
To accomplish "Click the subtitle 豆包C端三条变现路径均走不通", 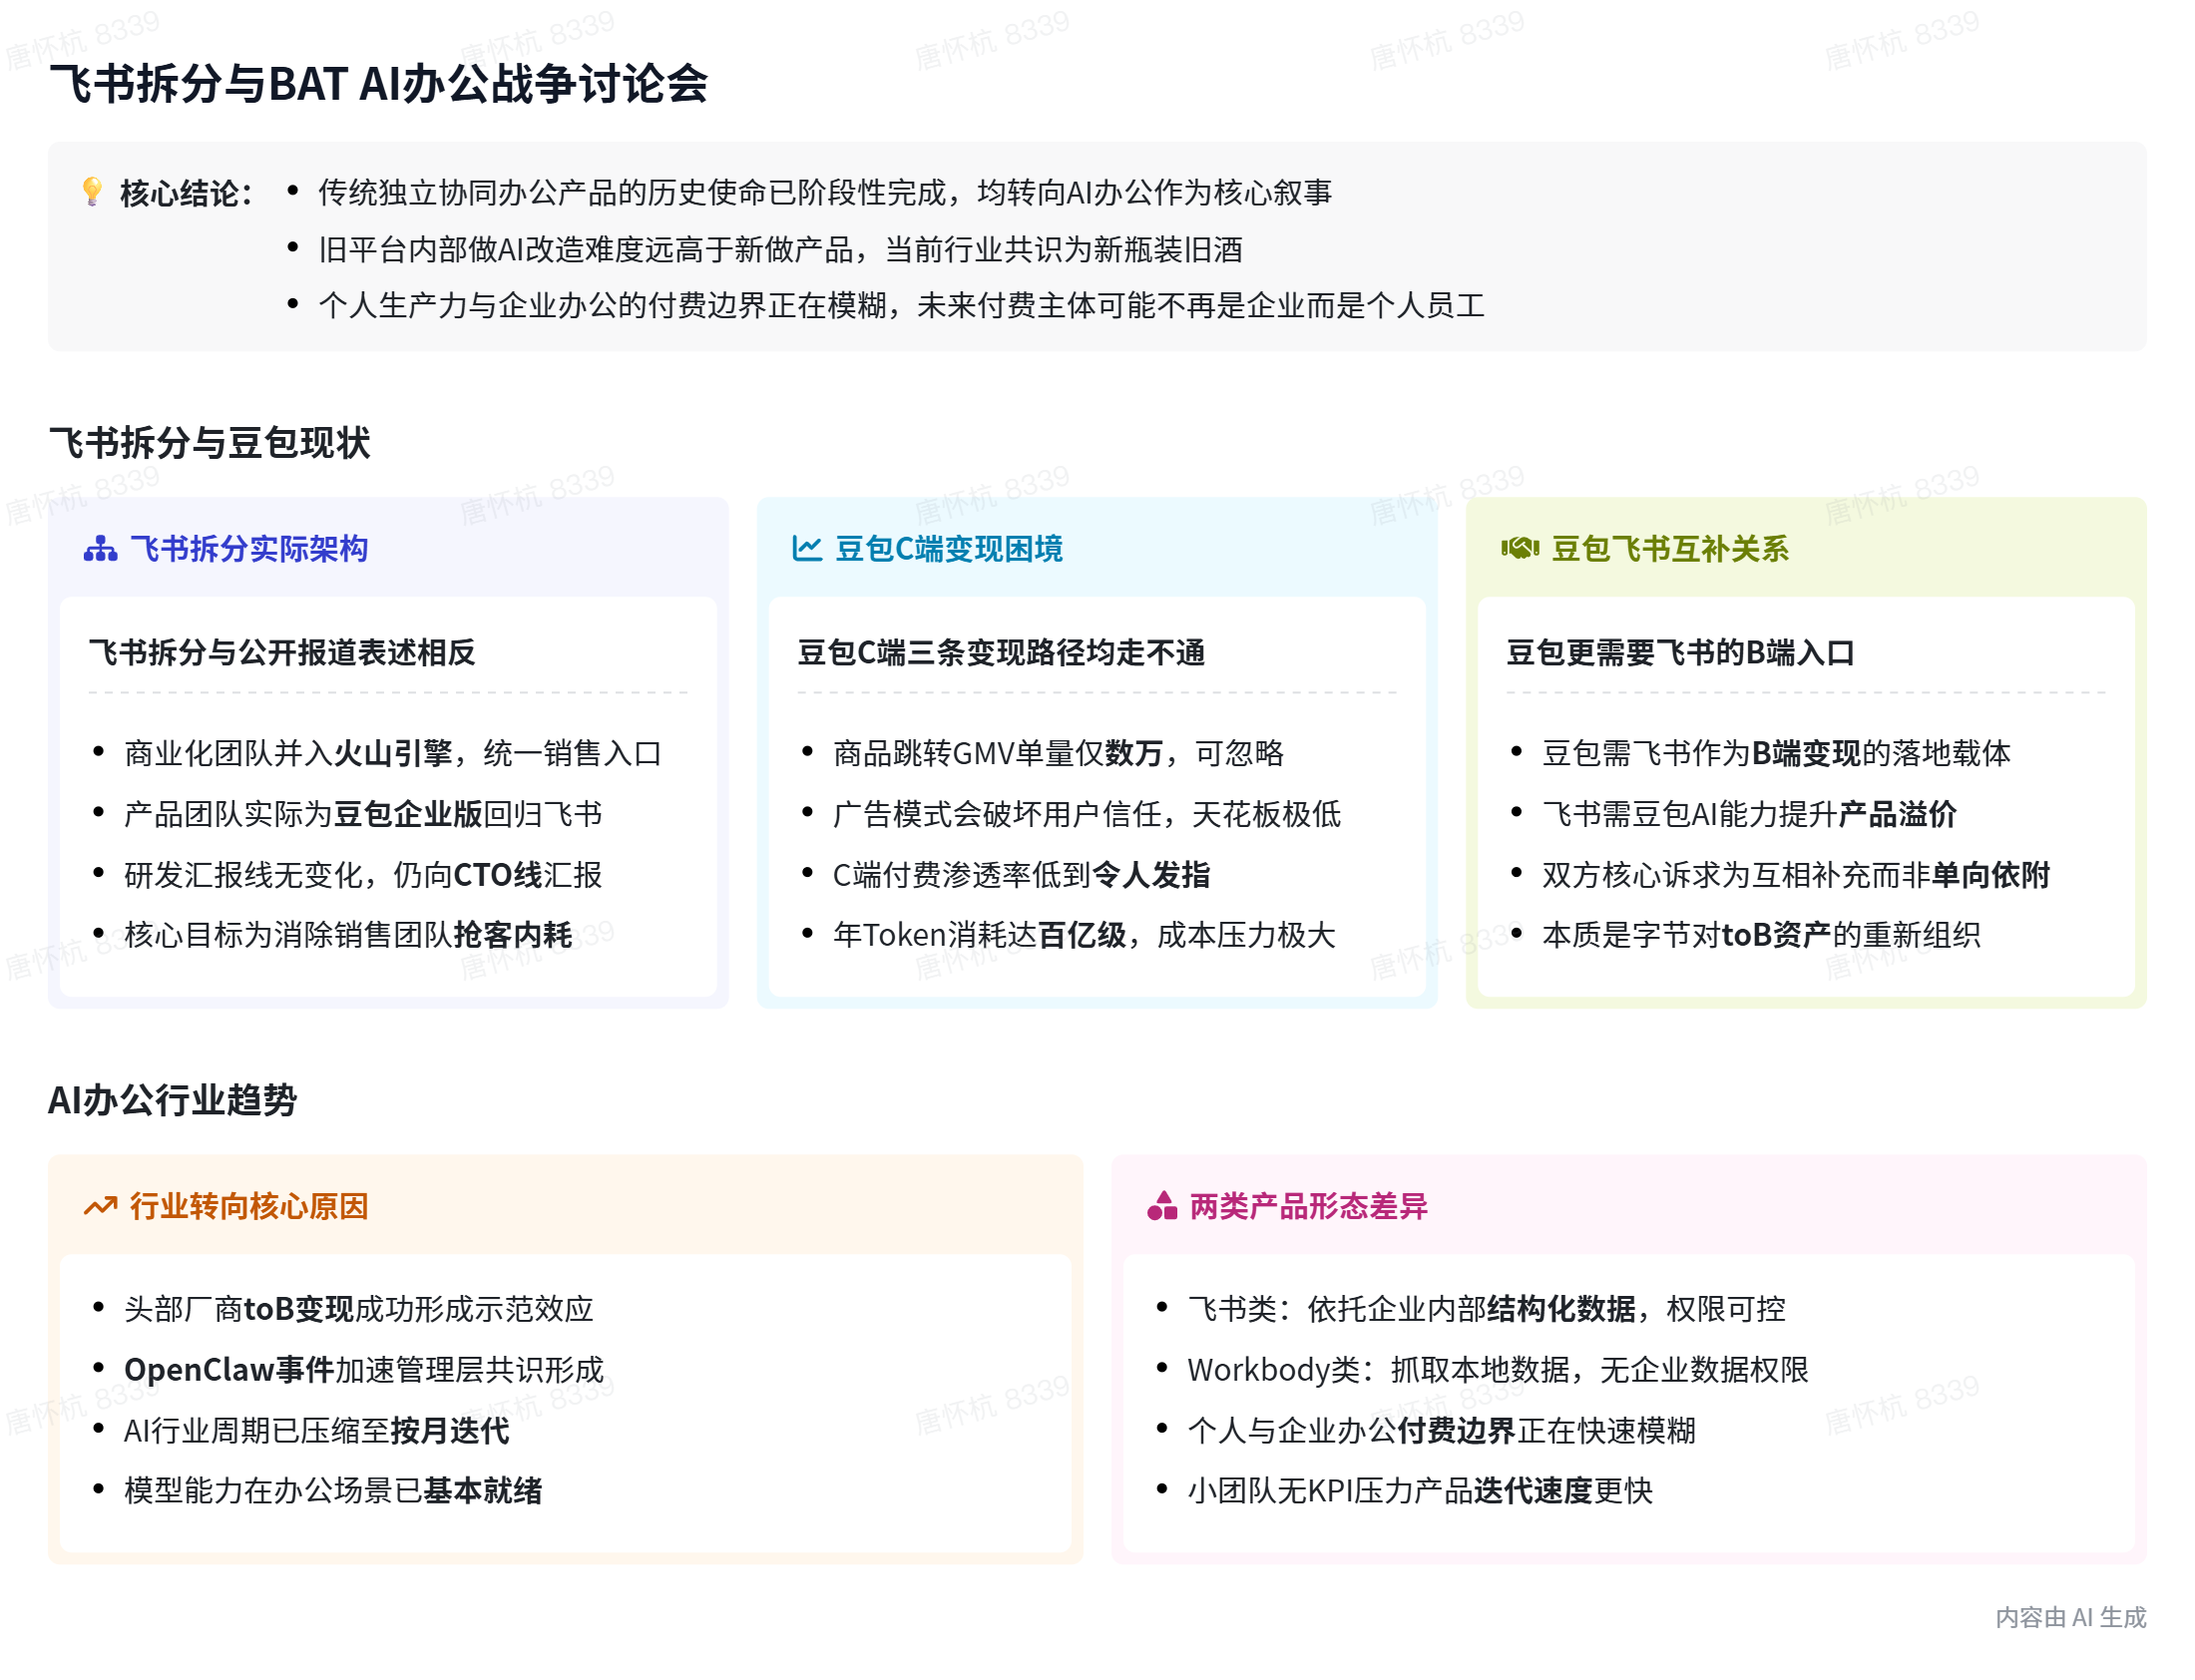I will [x=1001, y=653].
